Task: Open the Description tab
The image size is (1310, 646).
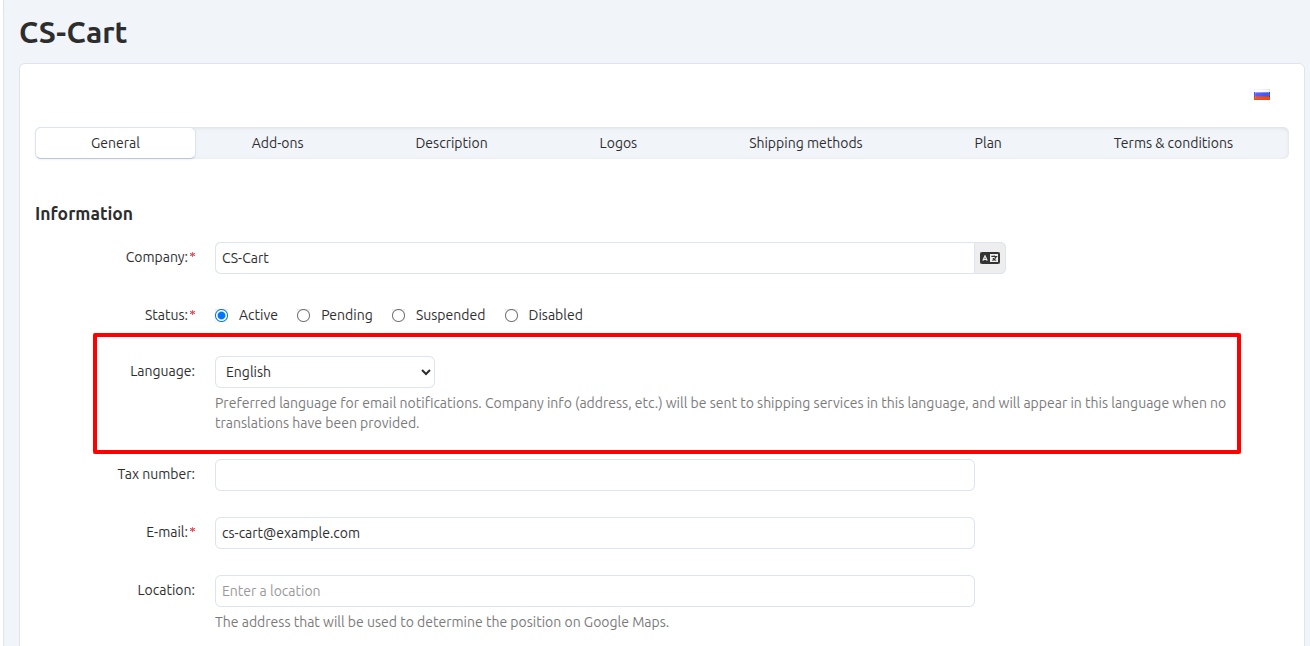Action: (x=452, y=143)
